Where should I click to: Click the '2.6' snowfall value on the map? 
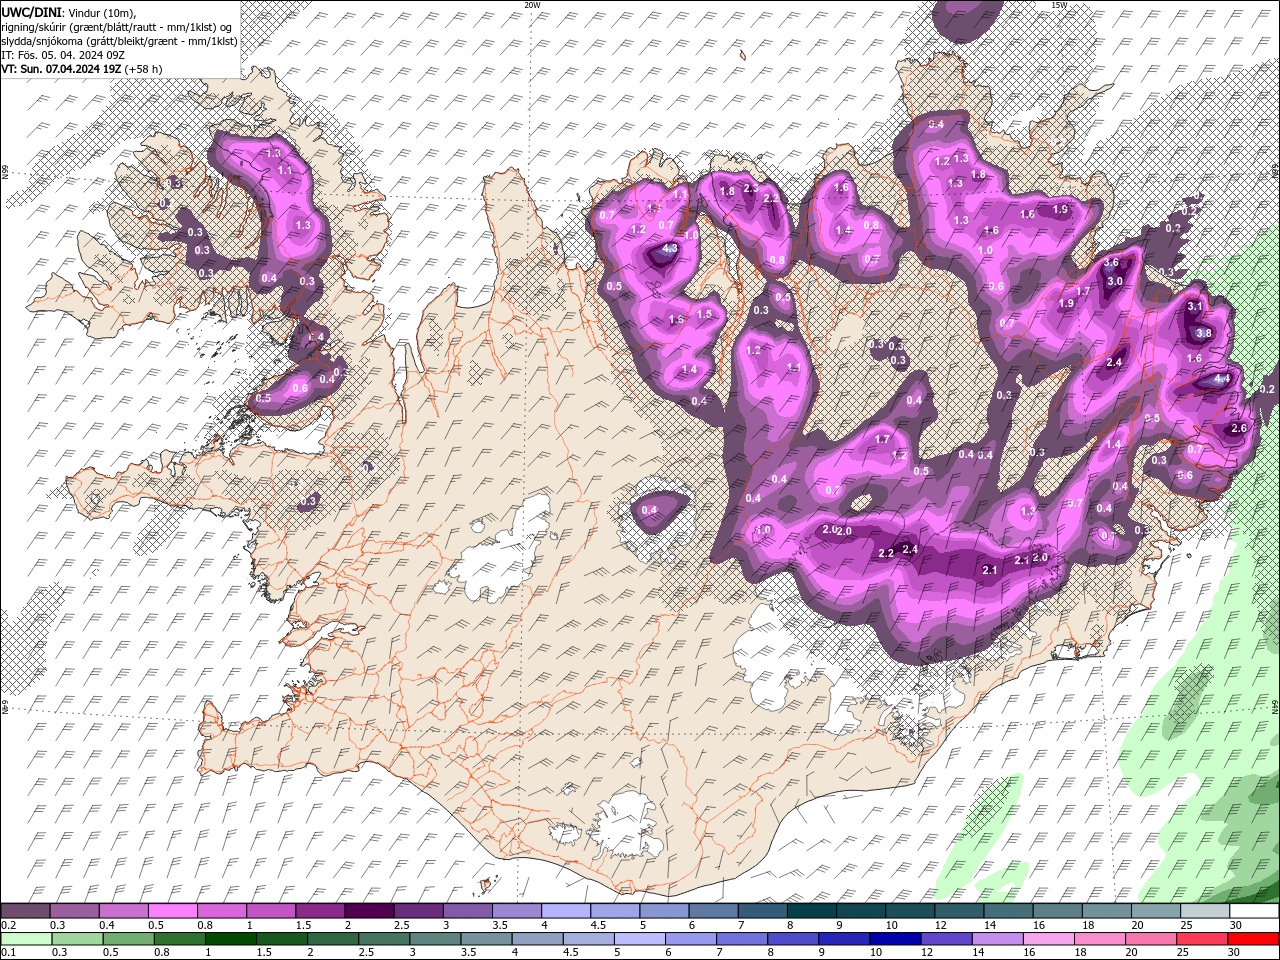1238,428
